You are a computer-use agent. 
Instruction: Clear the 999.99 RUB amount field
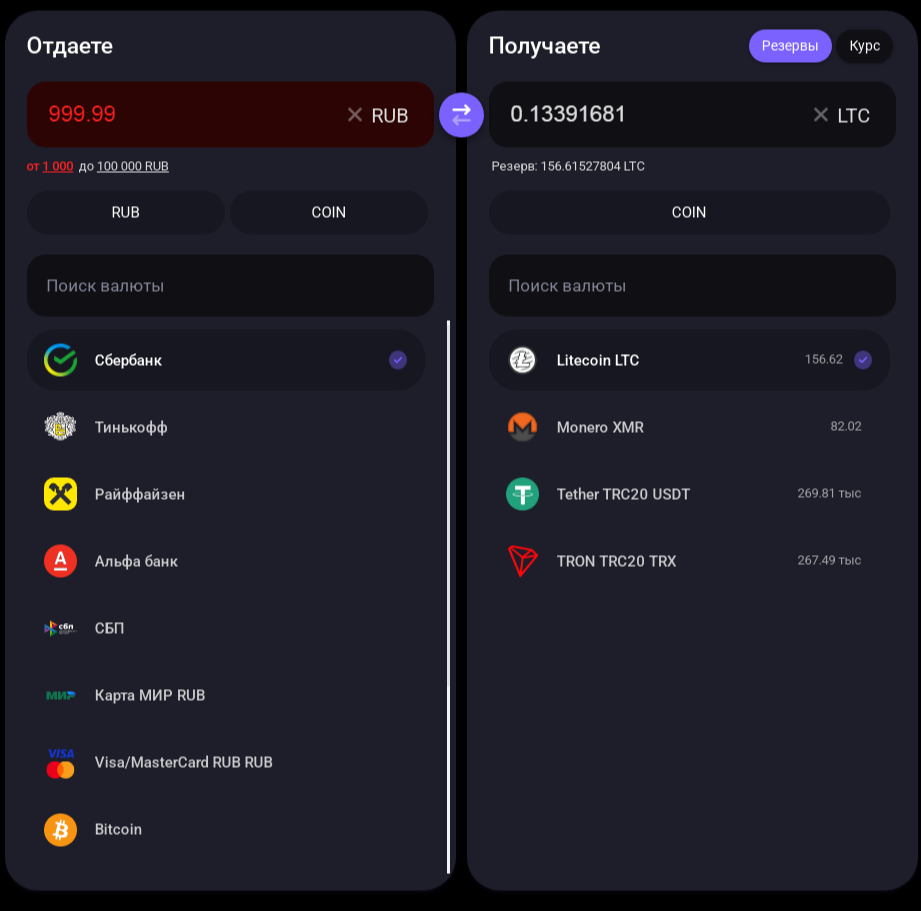tap(355, 115)
